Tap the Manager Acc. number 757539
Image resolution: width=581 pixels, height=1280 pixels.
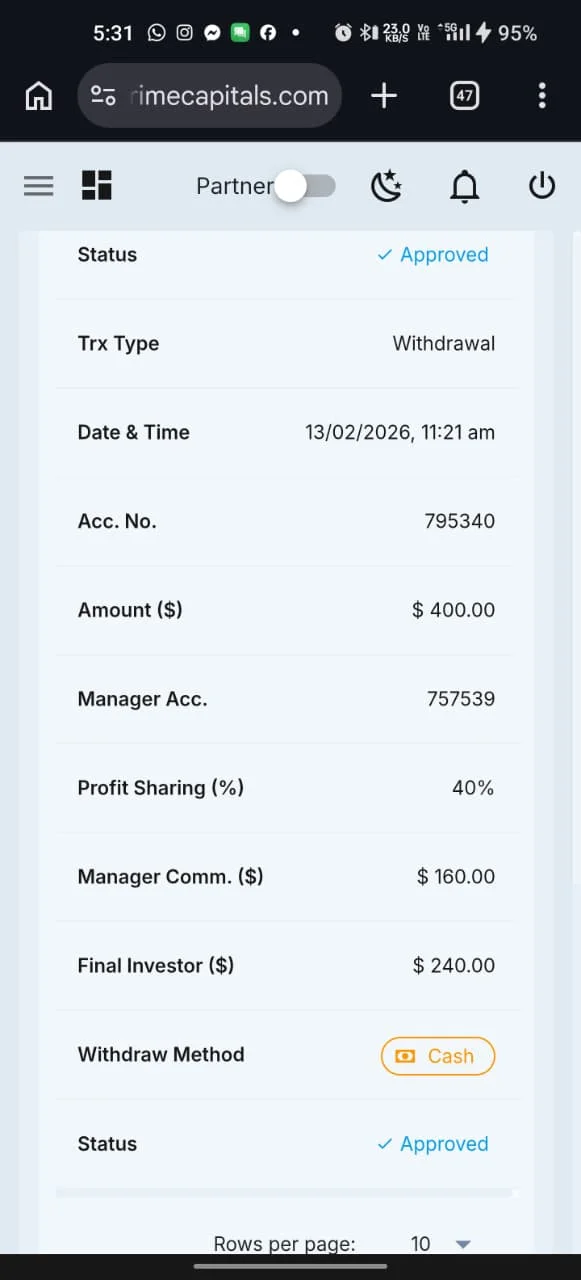[x=461, y=699]
